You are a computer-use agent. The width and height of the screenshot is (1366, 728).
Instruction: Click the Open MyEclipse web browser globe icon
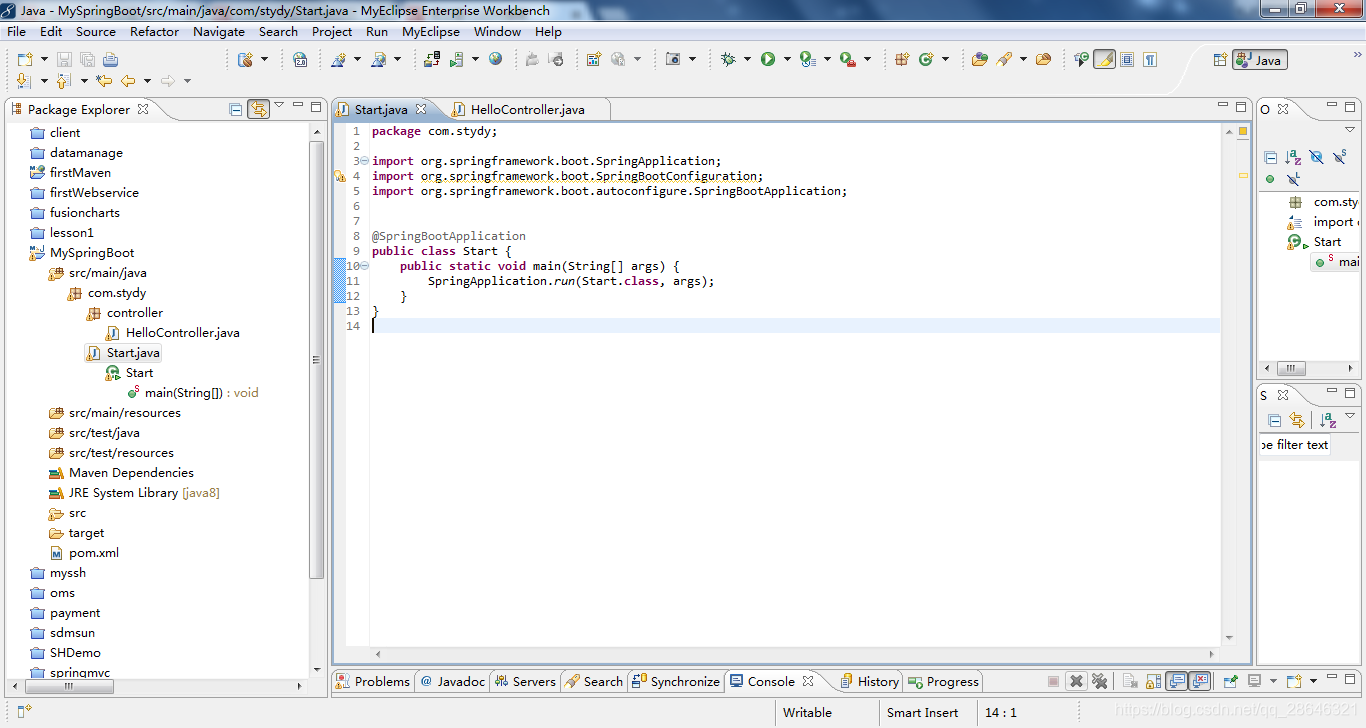click(496, 60)
